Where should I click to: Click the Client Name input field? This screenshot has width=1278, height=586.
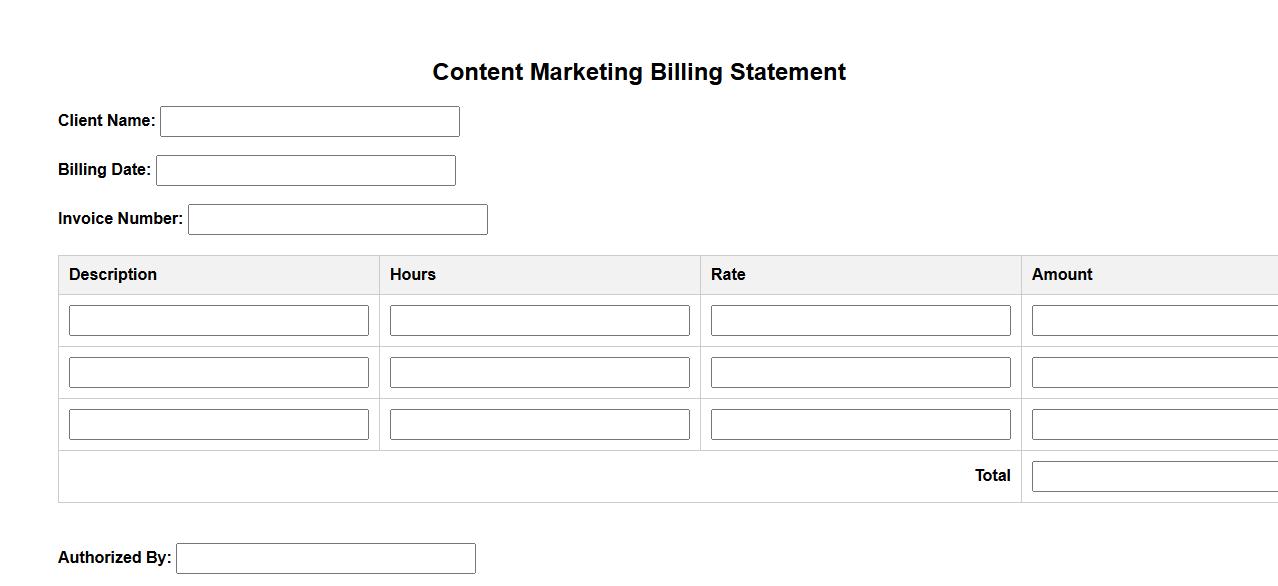tap(310, 121)
